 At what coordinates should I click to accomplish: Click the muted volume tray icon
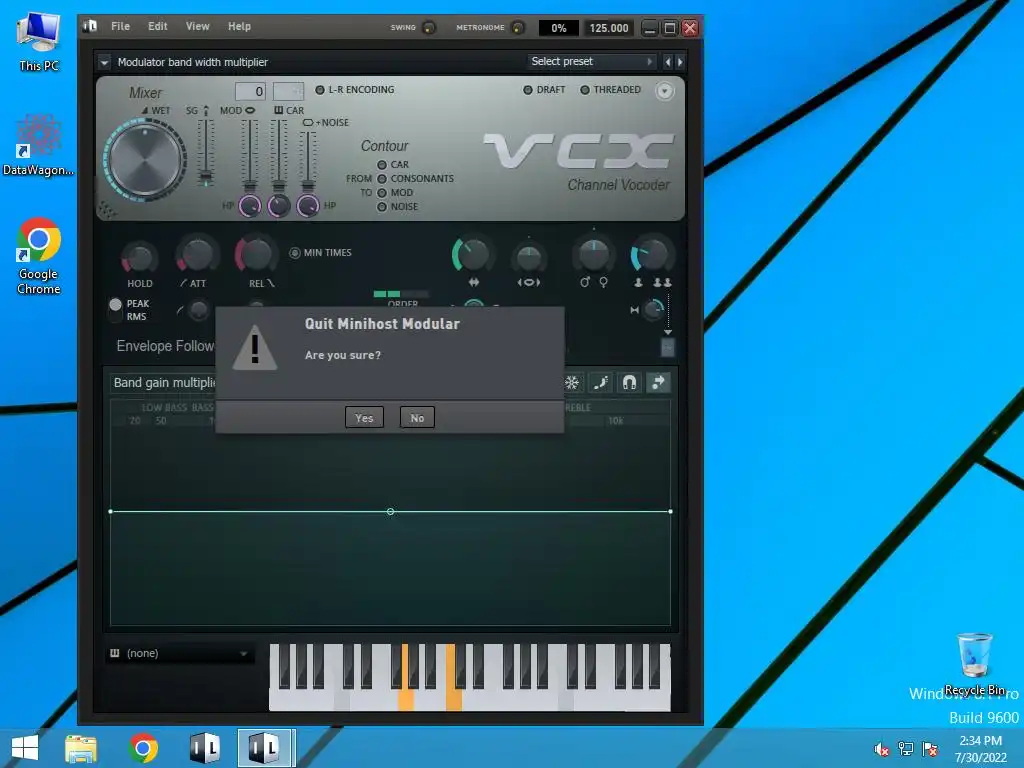coord(882,749)
